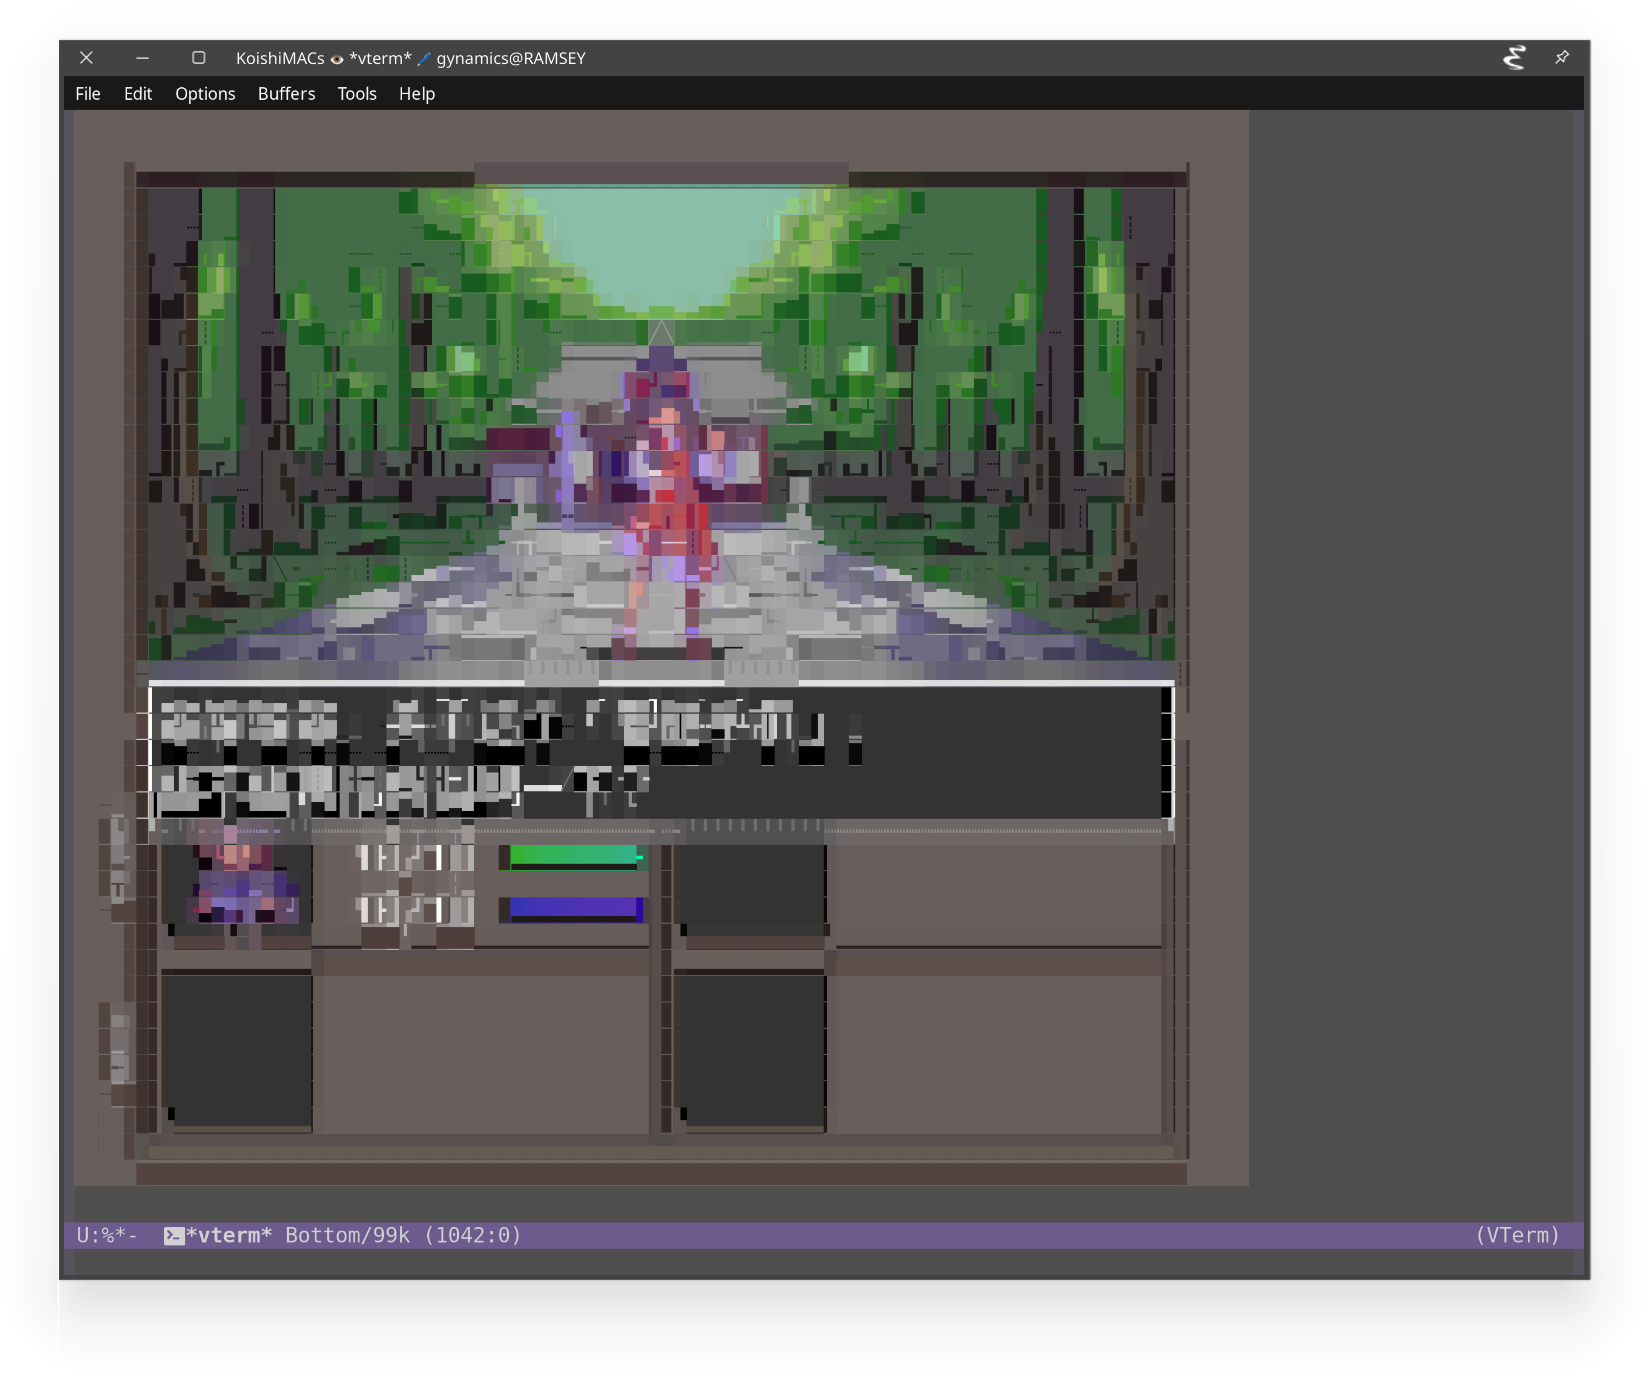Click the blue mana bar
The width and height of the screenshot is (1648, 1376).
576,909
